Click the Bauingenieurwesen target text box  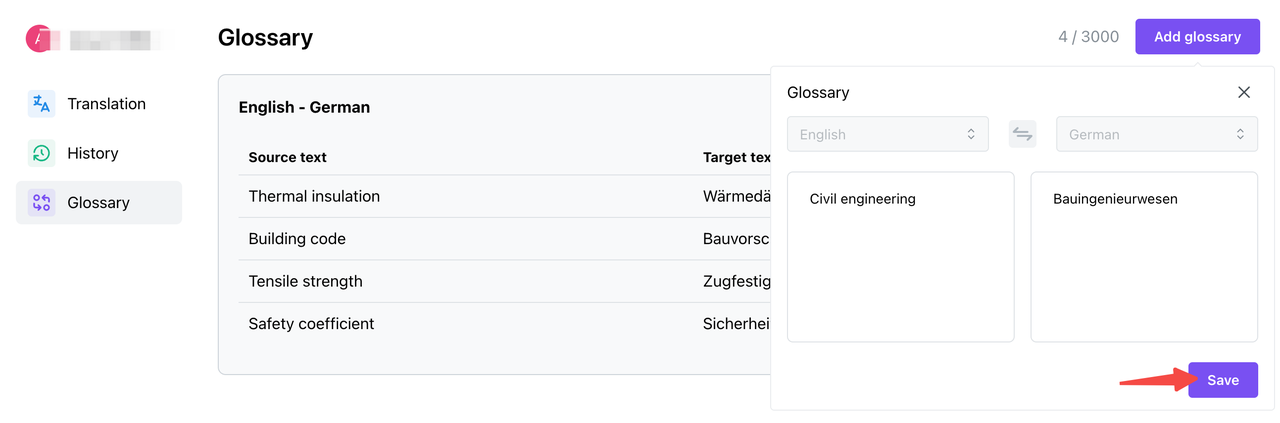click(x=1144, y=257)
